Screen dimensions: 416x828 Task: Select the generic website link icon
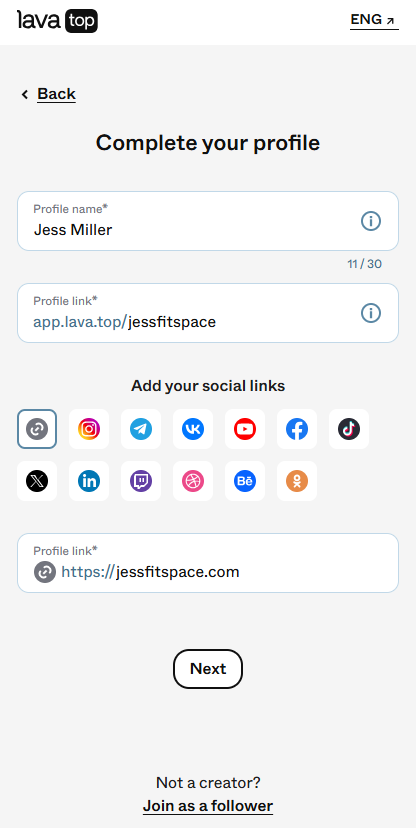point(37,429)
